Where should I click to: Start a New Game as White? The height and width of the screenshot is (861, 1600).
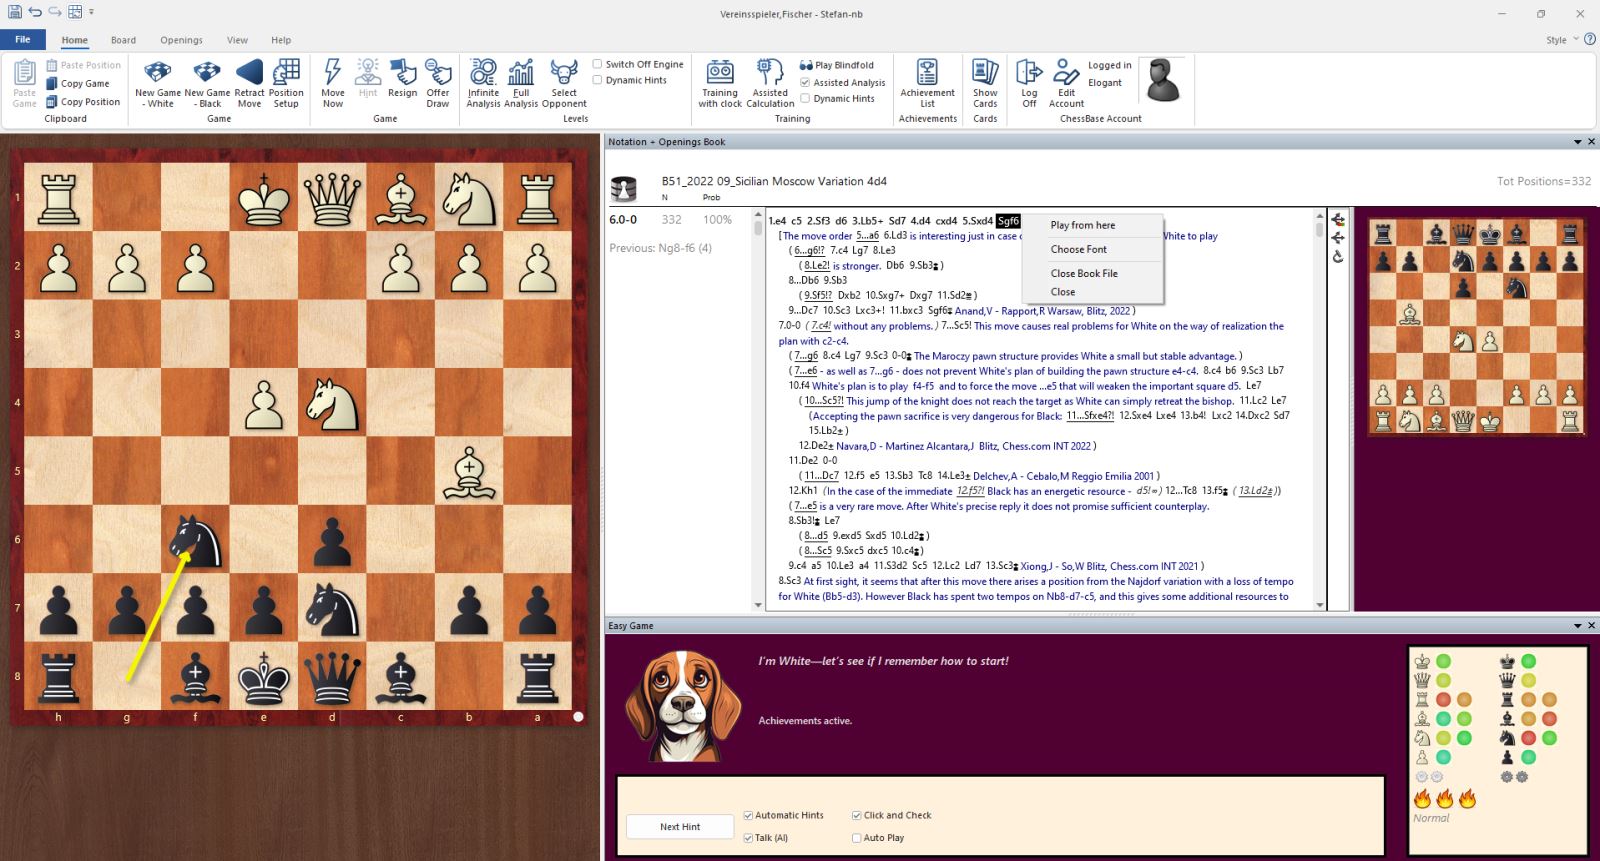click(x=158, y=82)
